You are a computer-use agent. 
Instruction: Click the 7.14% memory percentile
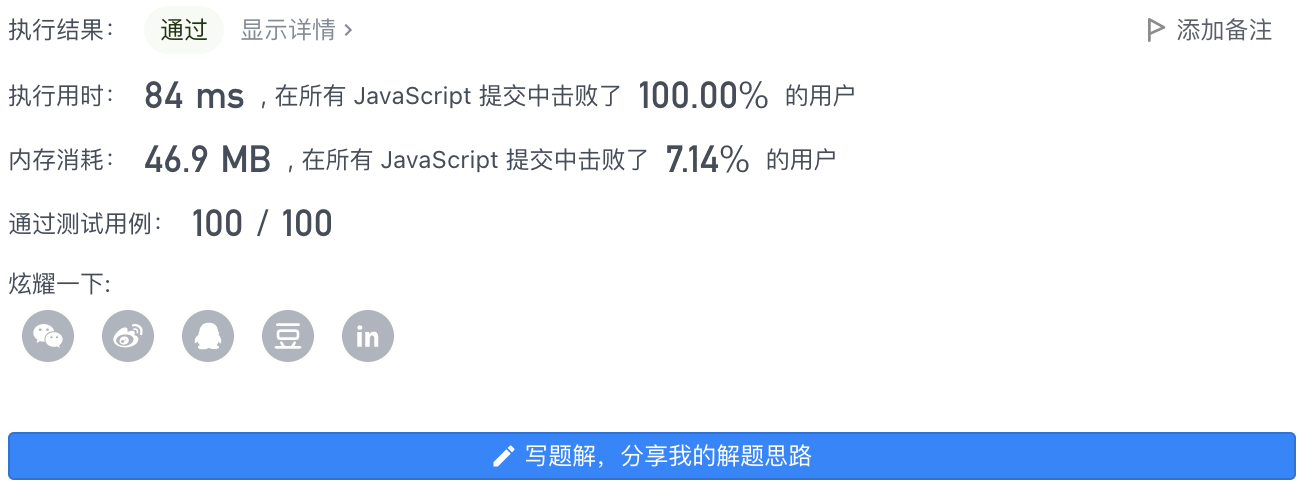click(x=708, y=159)
